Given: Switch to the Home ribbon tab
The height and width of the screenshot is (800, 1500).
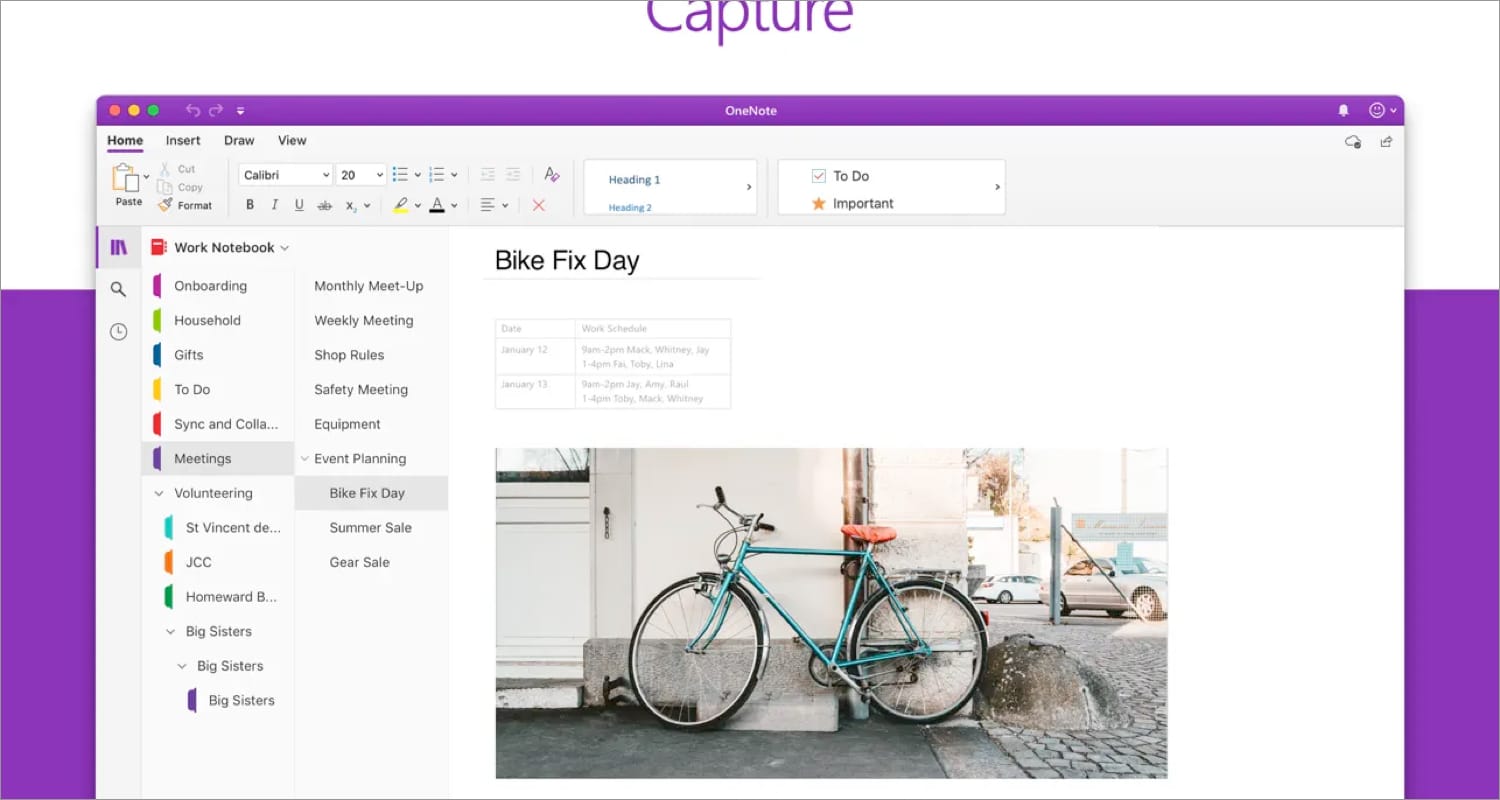Looking at the screenshot, I should (125, 141).
